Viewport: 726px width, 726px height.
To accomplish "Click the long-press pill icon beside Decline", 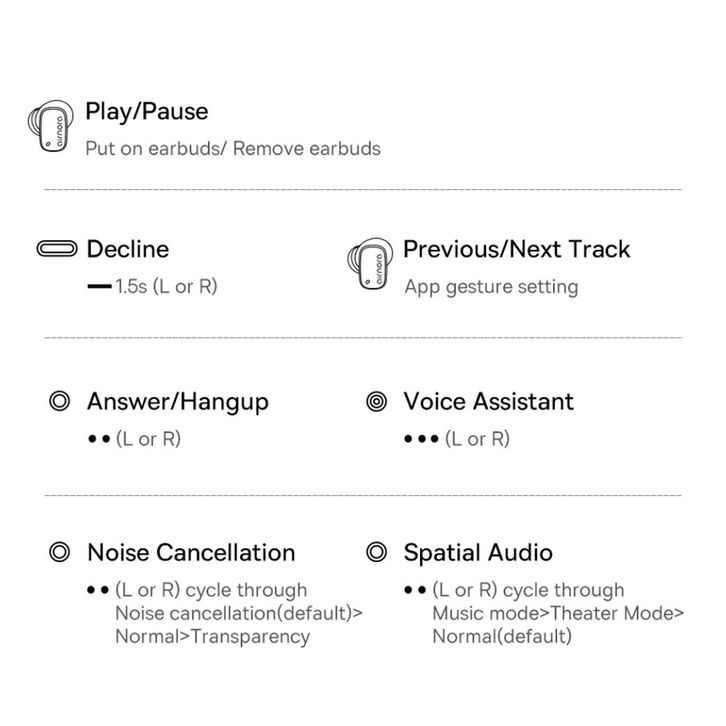I will [57, 249].
